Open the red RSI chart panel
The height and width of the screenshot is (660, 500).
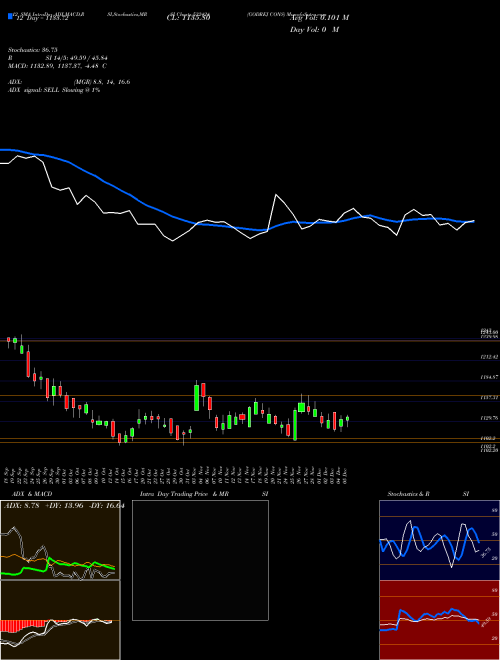[x=439, y=620]
